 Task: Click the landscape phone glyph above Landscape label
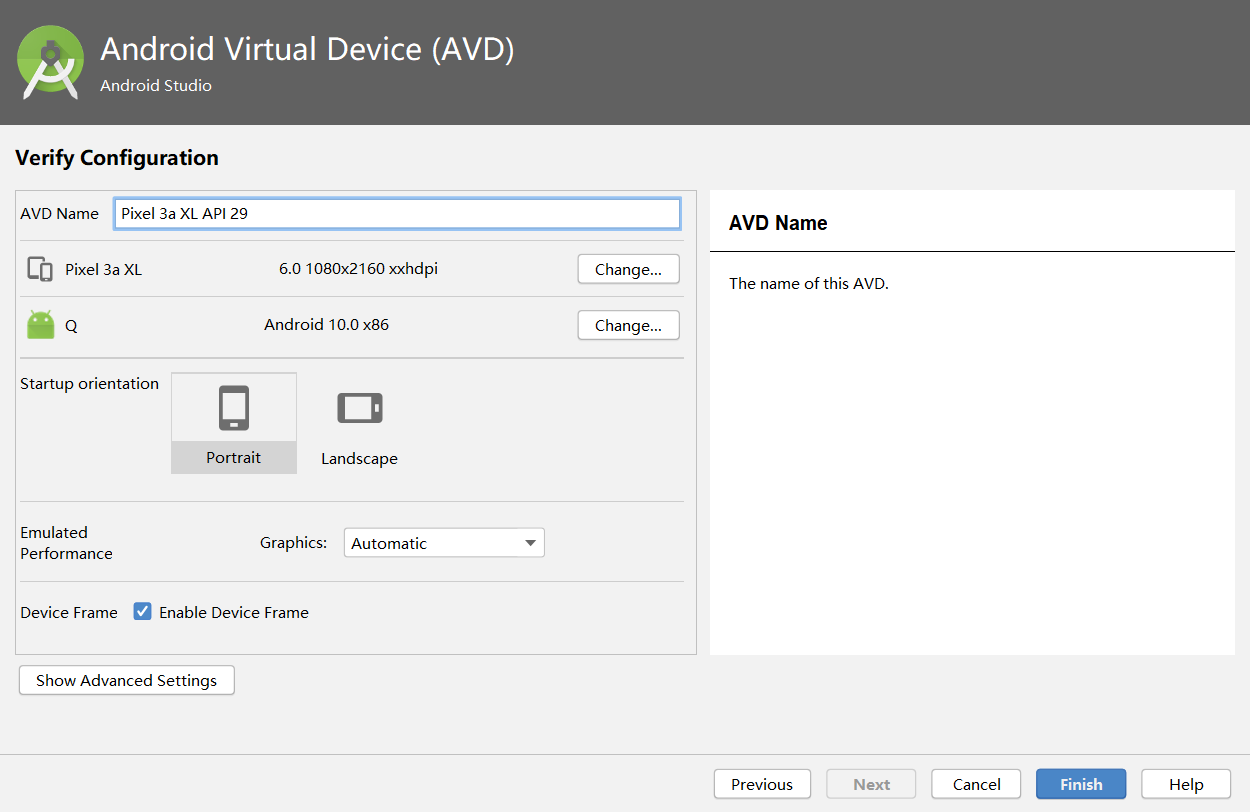point(359,408)
